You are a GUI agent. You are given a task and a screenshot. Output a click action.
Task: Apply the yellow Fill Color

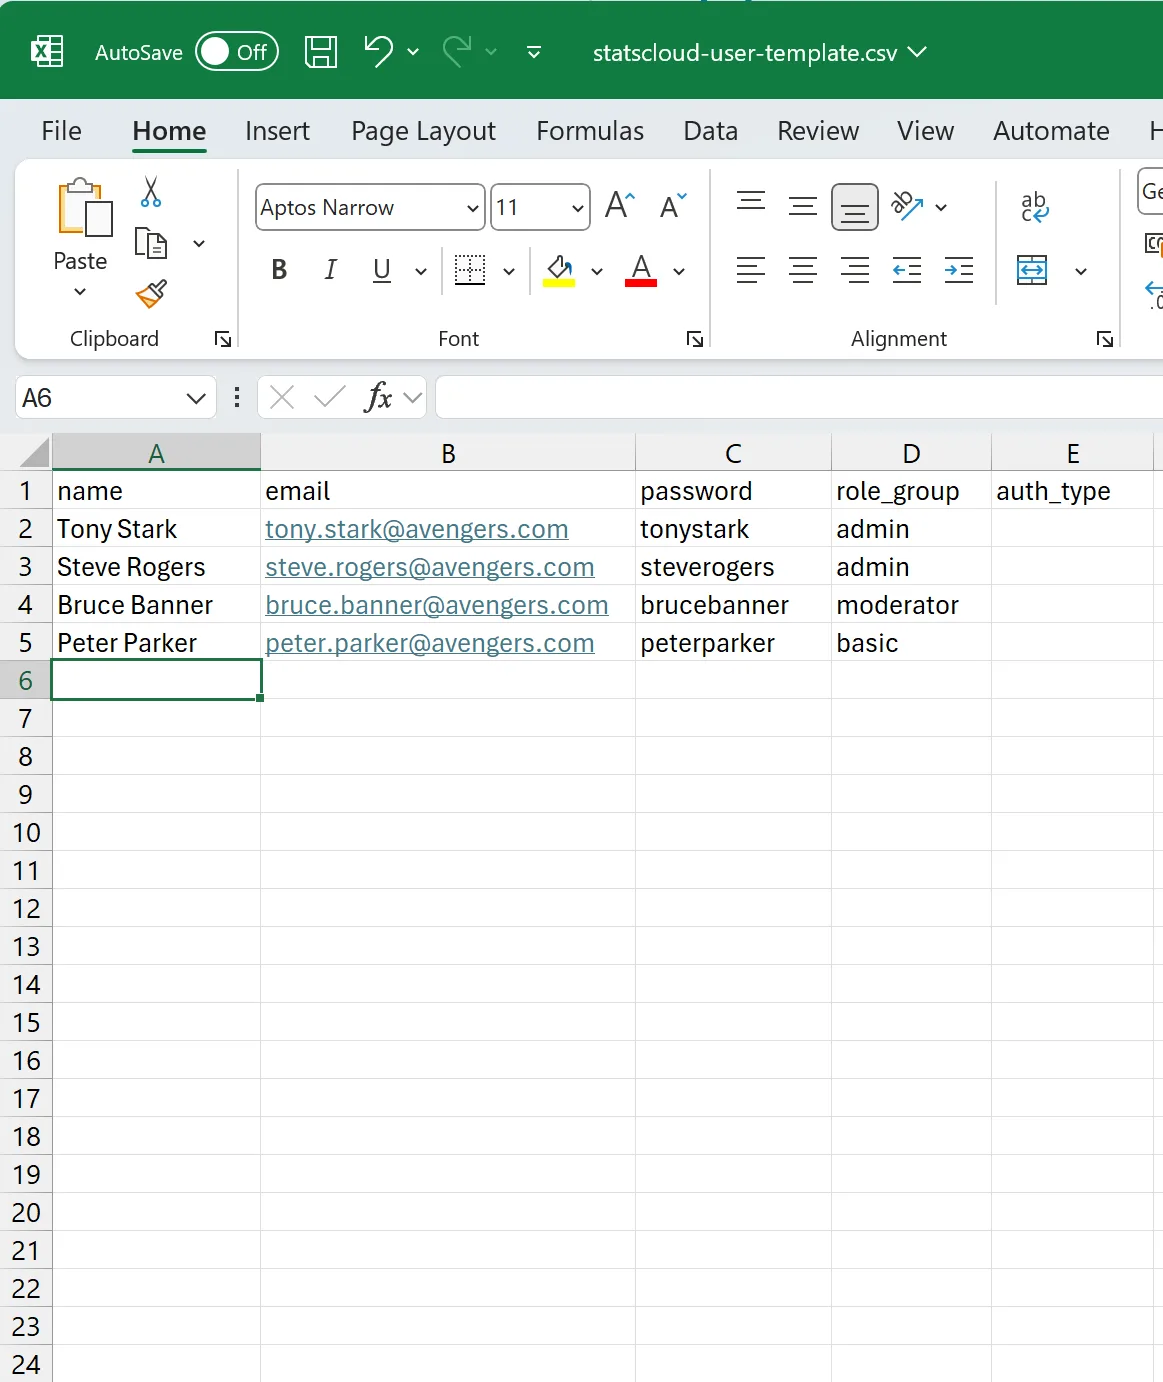(x=559, y=270)
